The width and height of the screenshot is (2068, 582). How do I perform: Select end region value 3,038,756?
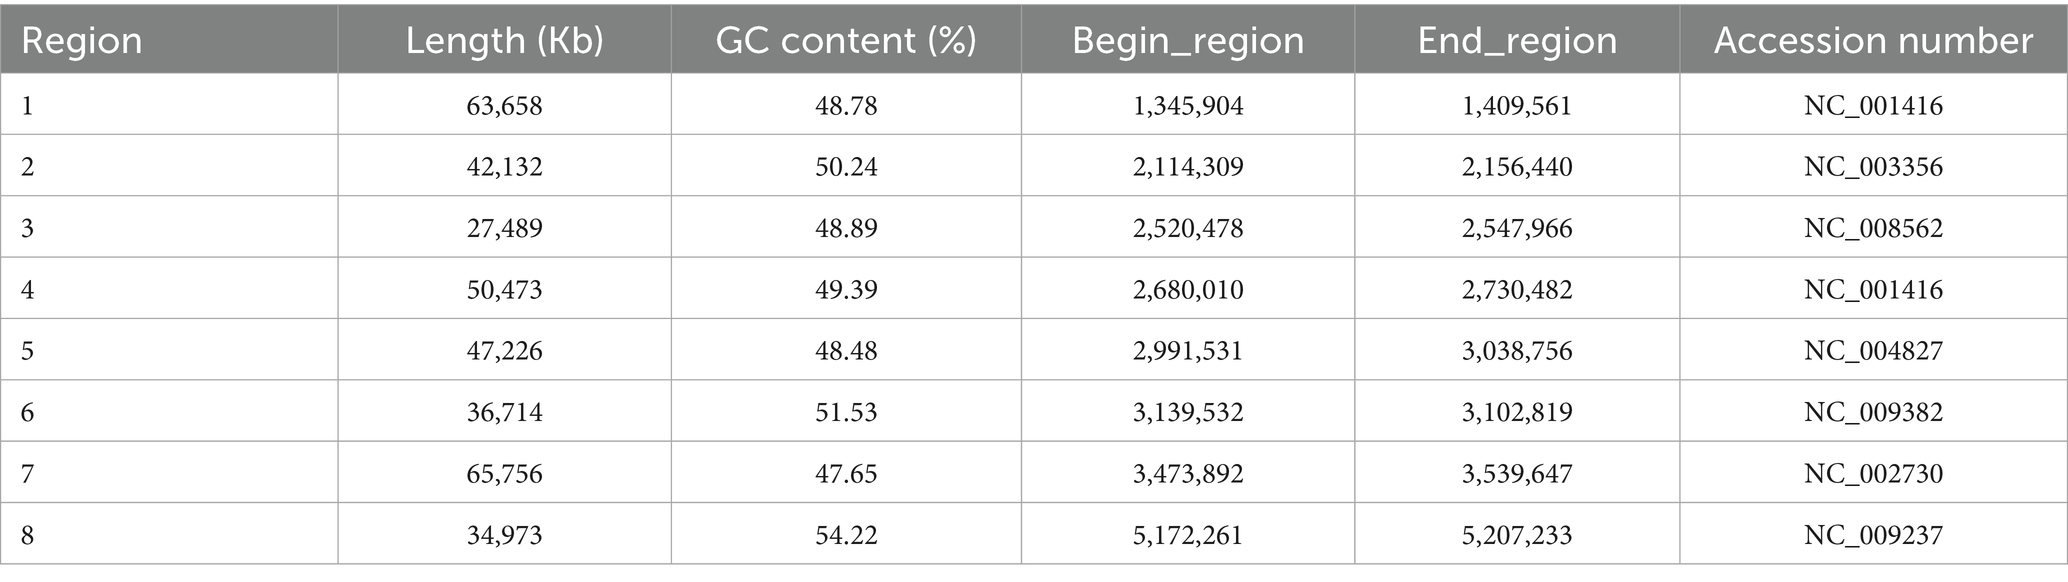(x=1517, y=351)
